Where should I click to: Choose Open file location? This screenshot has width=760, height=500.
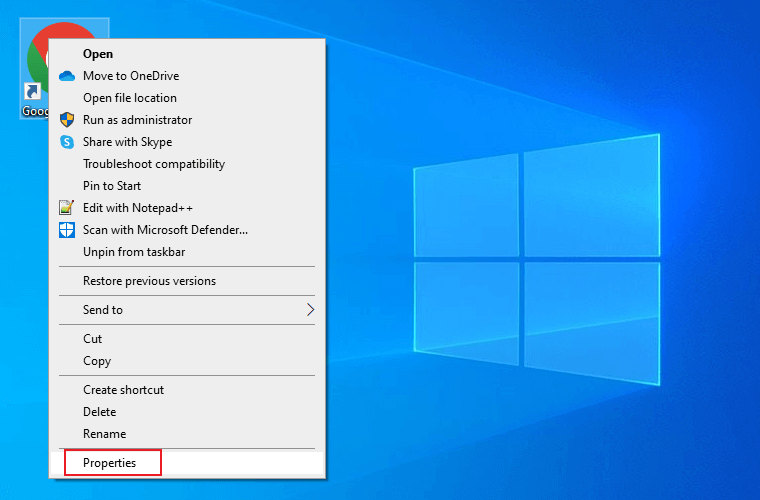click(187, 98)
